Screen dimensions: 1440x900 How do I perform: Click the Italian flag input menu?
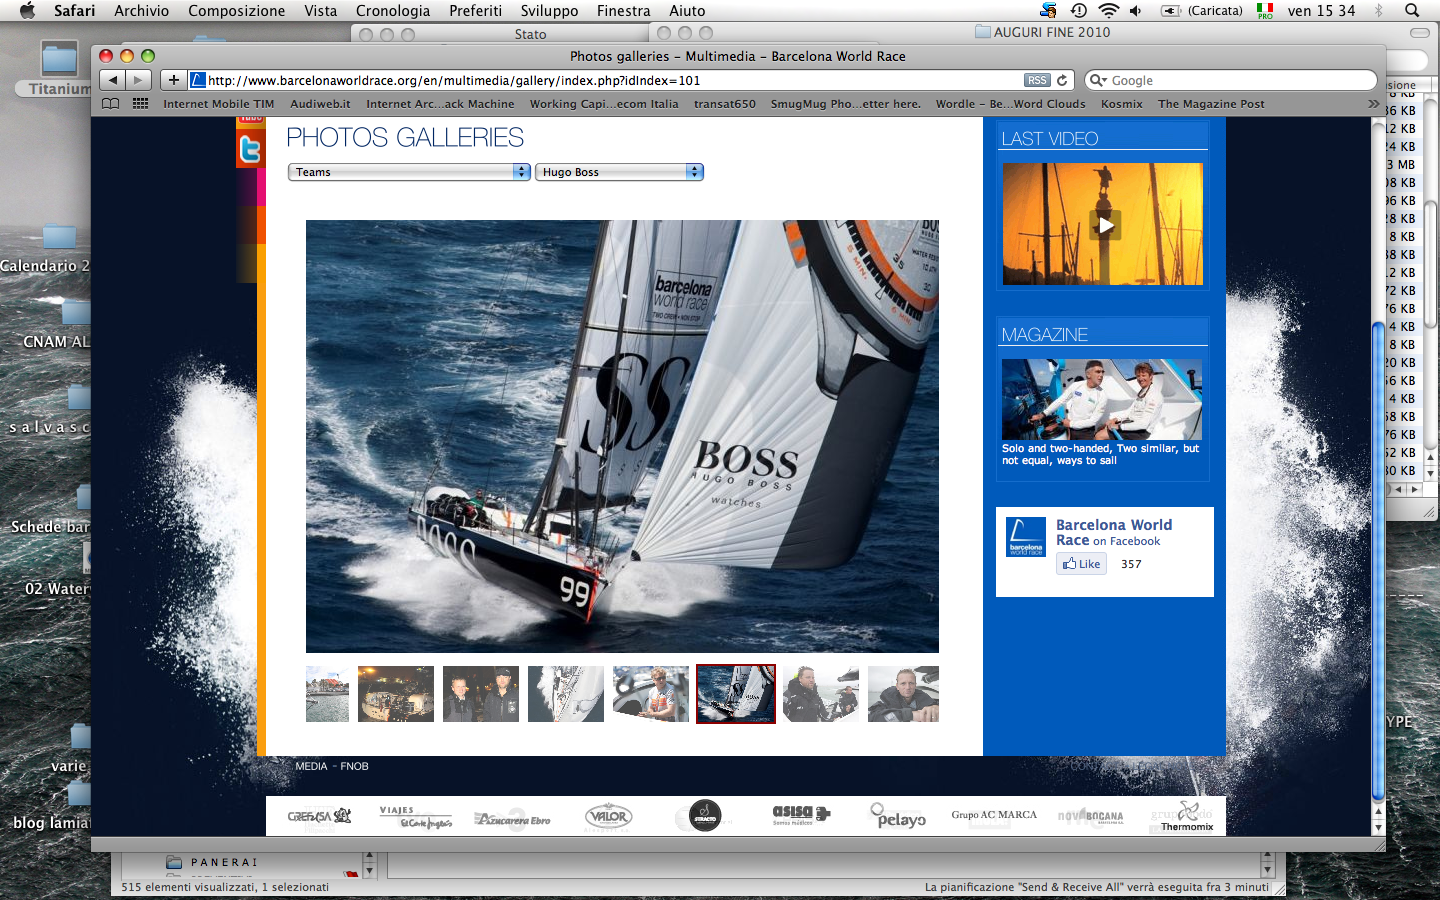coord(1265,10)
